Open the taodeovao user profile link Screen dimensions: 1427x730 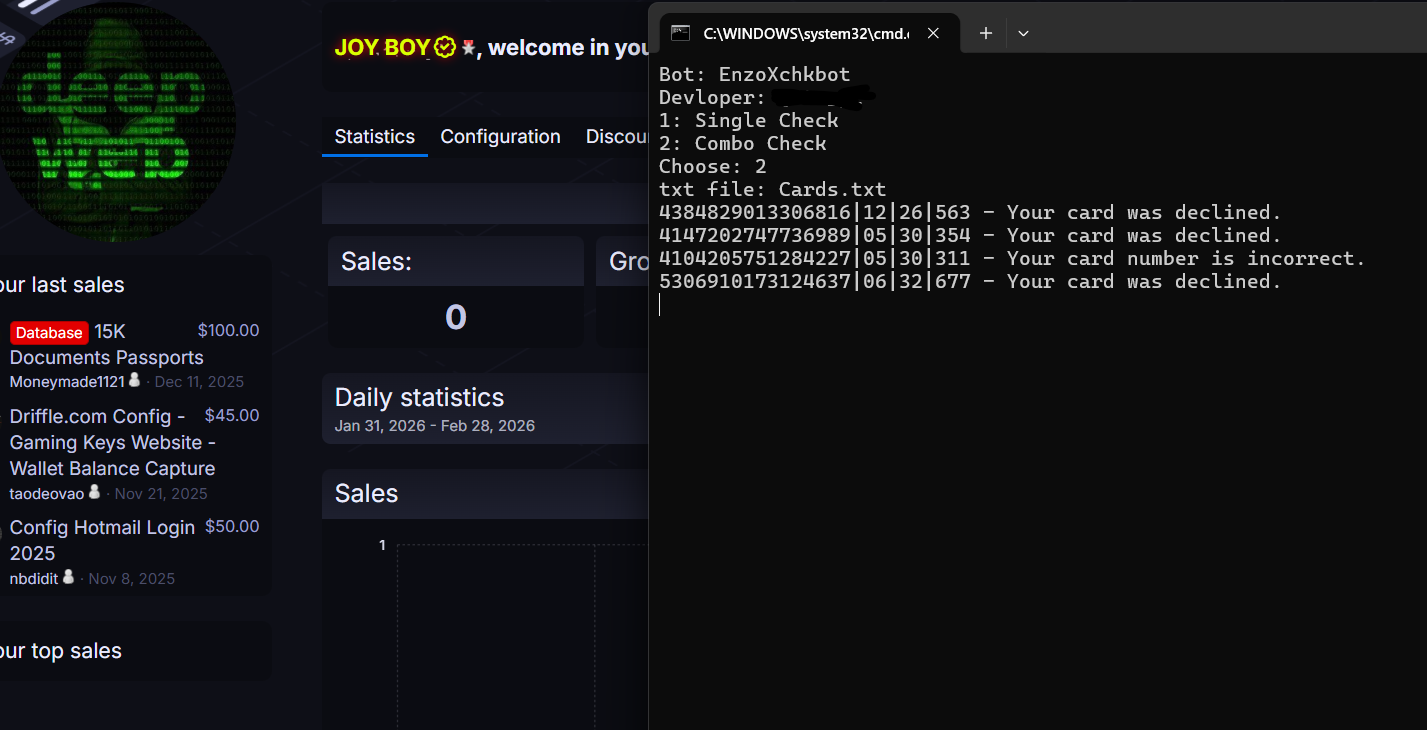pyautogui.click(x=47, y=494)
